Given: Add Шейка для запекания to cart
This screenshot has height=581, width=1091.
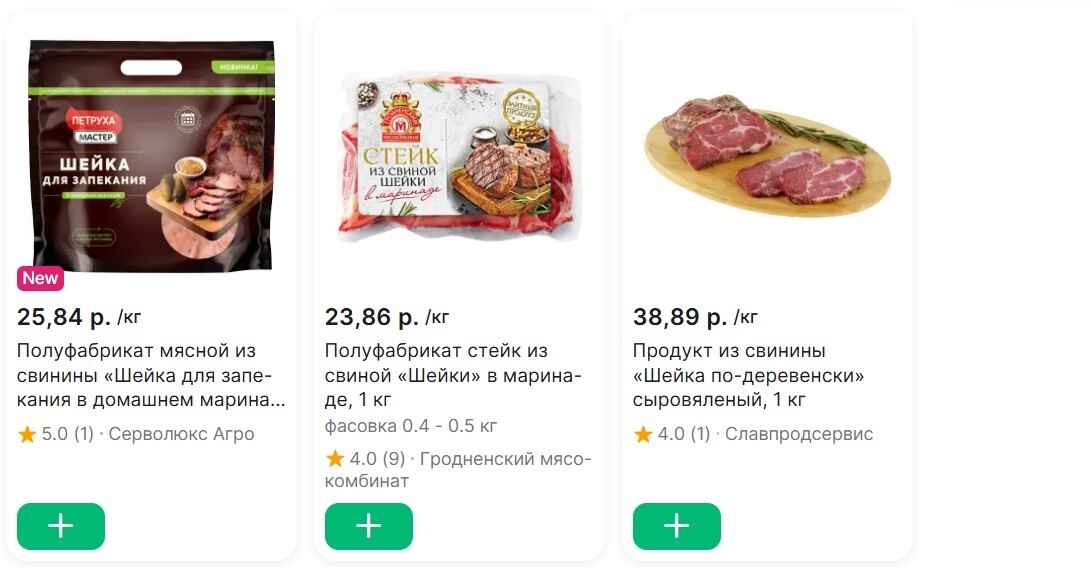Looking at the screenshot, I should point(61,526).
